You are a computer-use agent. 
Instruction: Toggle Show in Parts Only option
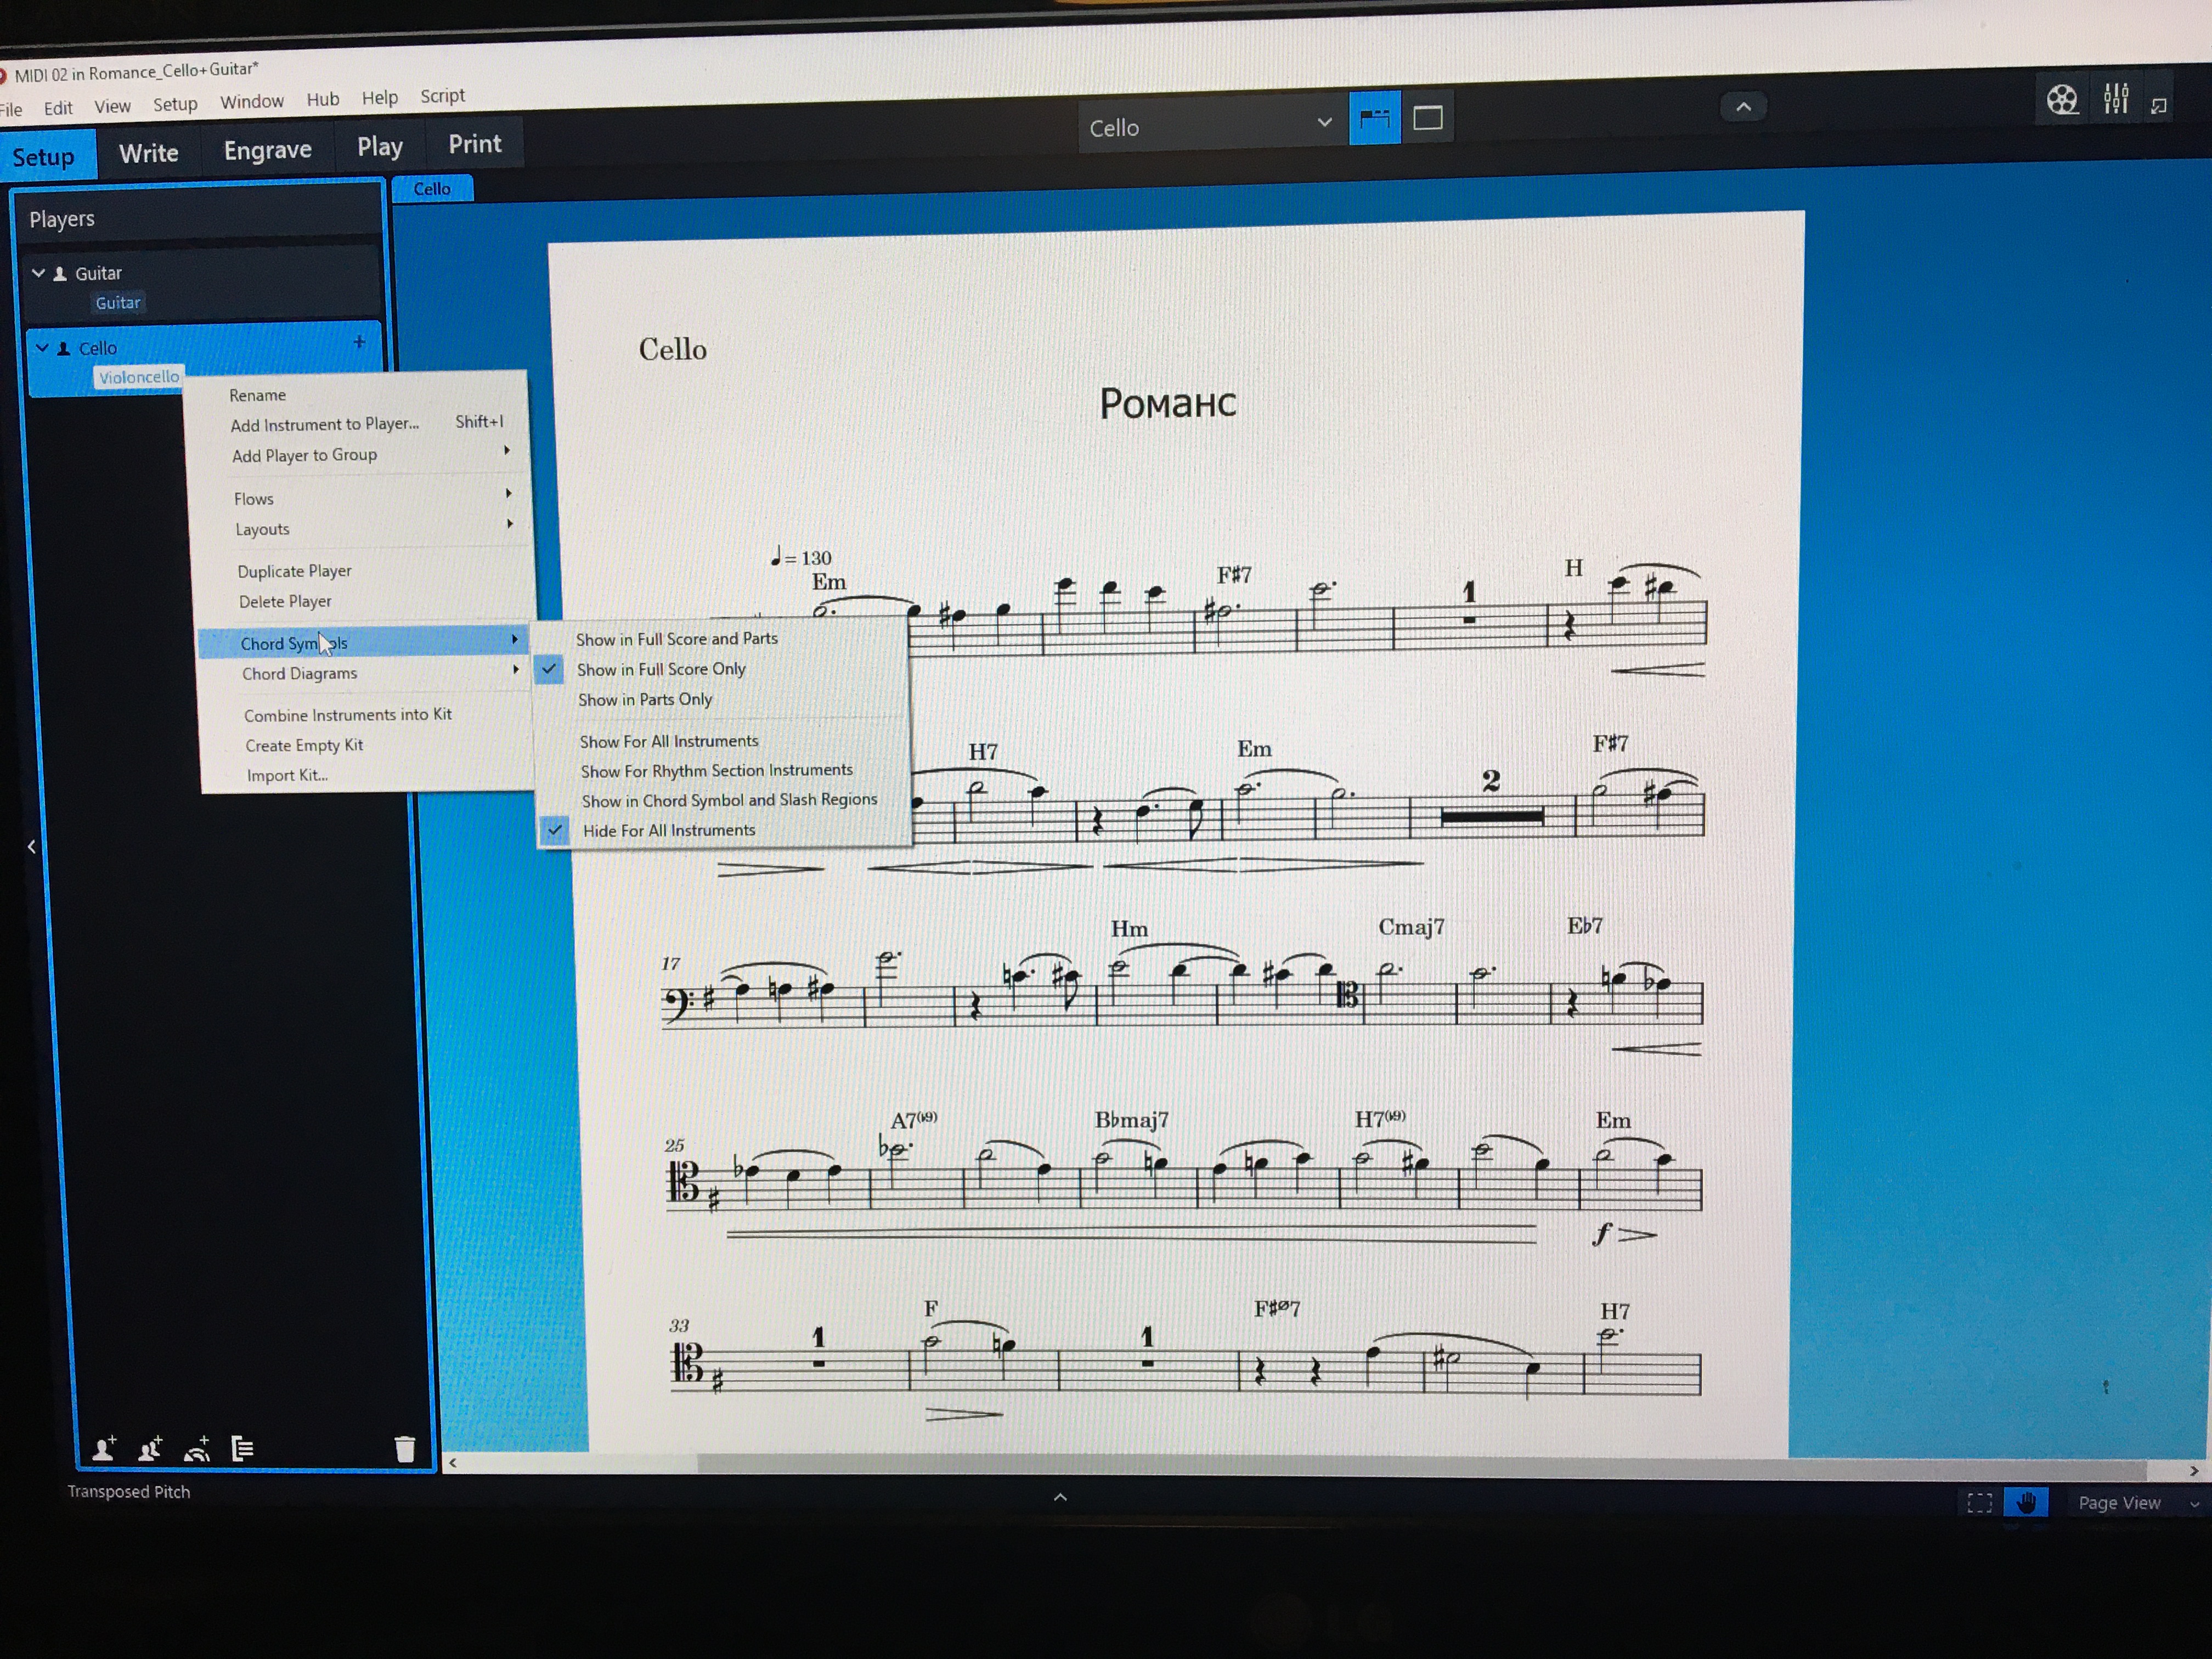click(x=644, y=700)
